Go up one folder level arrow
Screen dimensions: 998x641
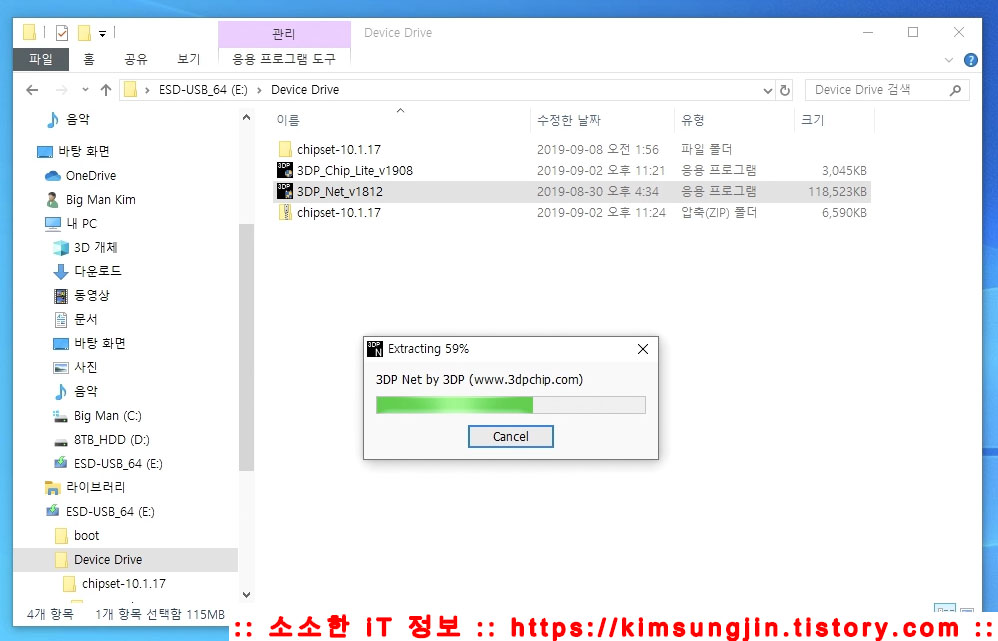106,90
